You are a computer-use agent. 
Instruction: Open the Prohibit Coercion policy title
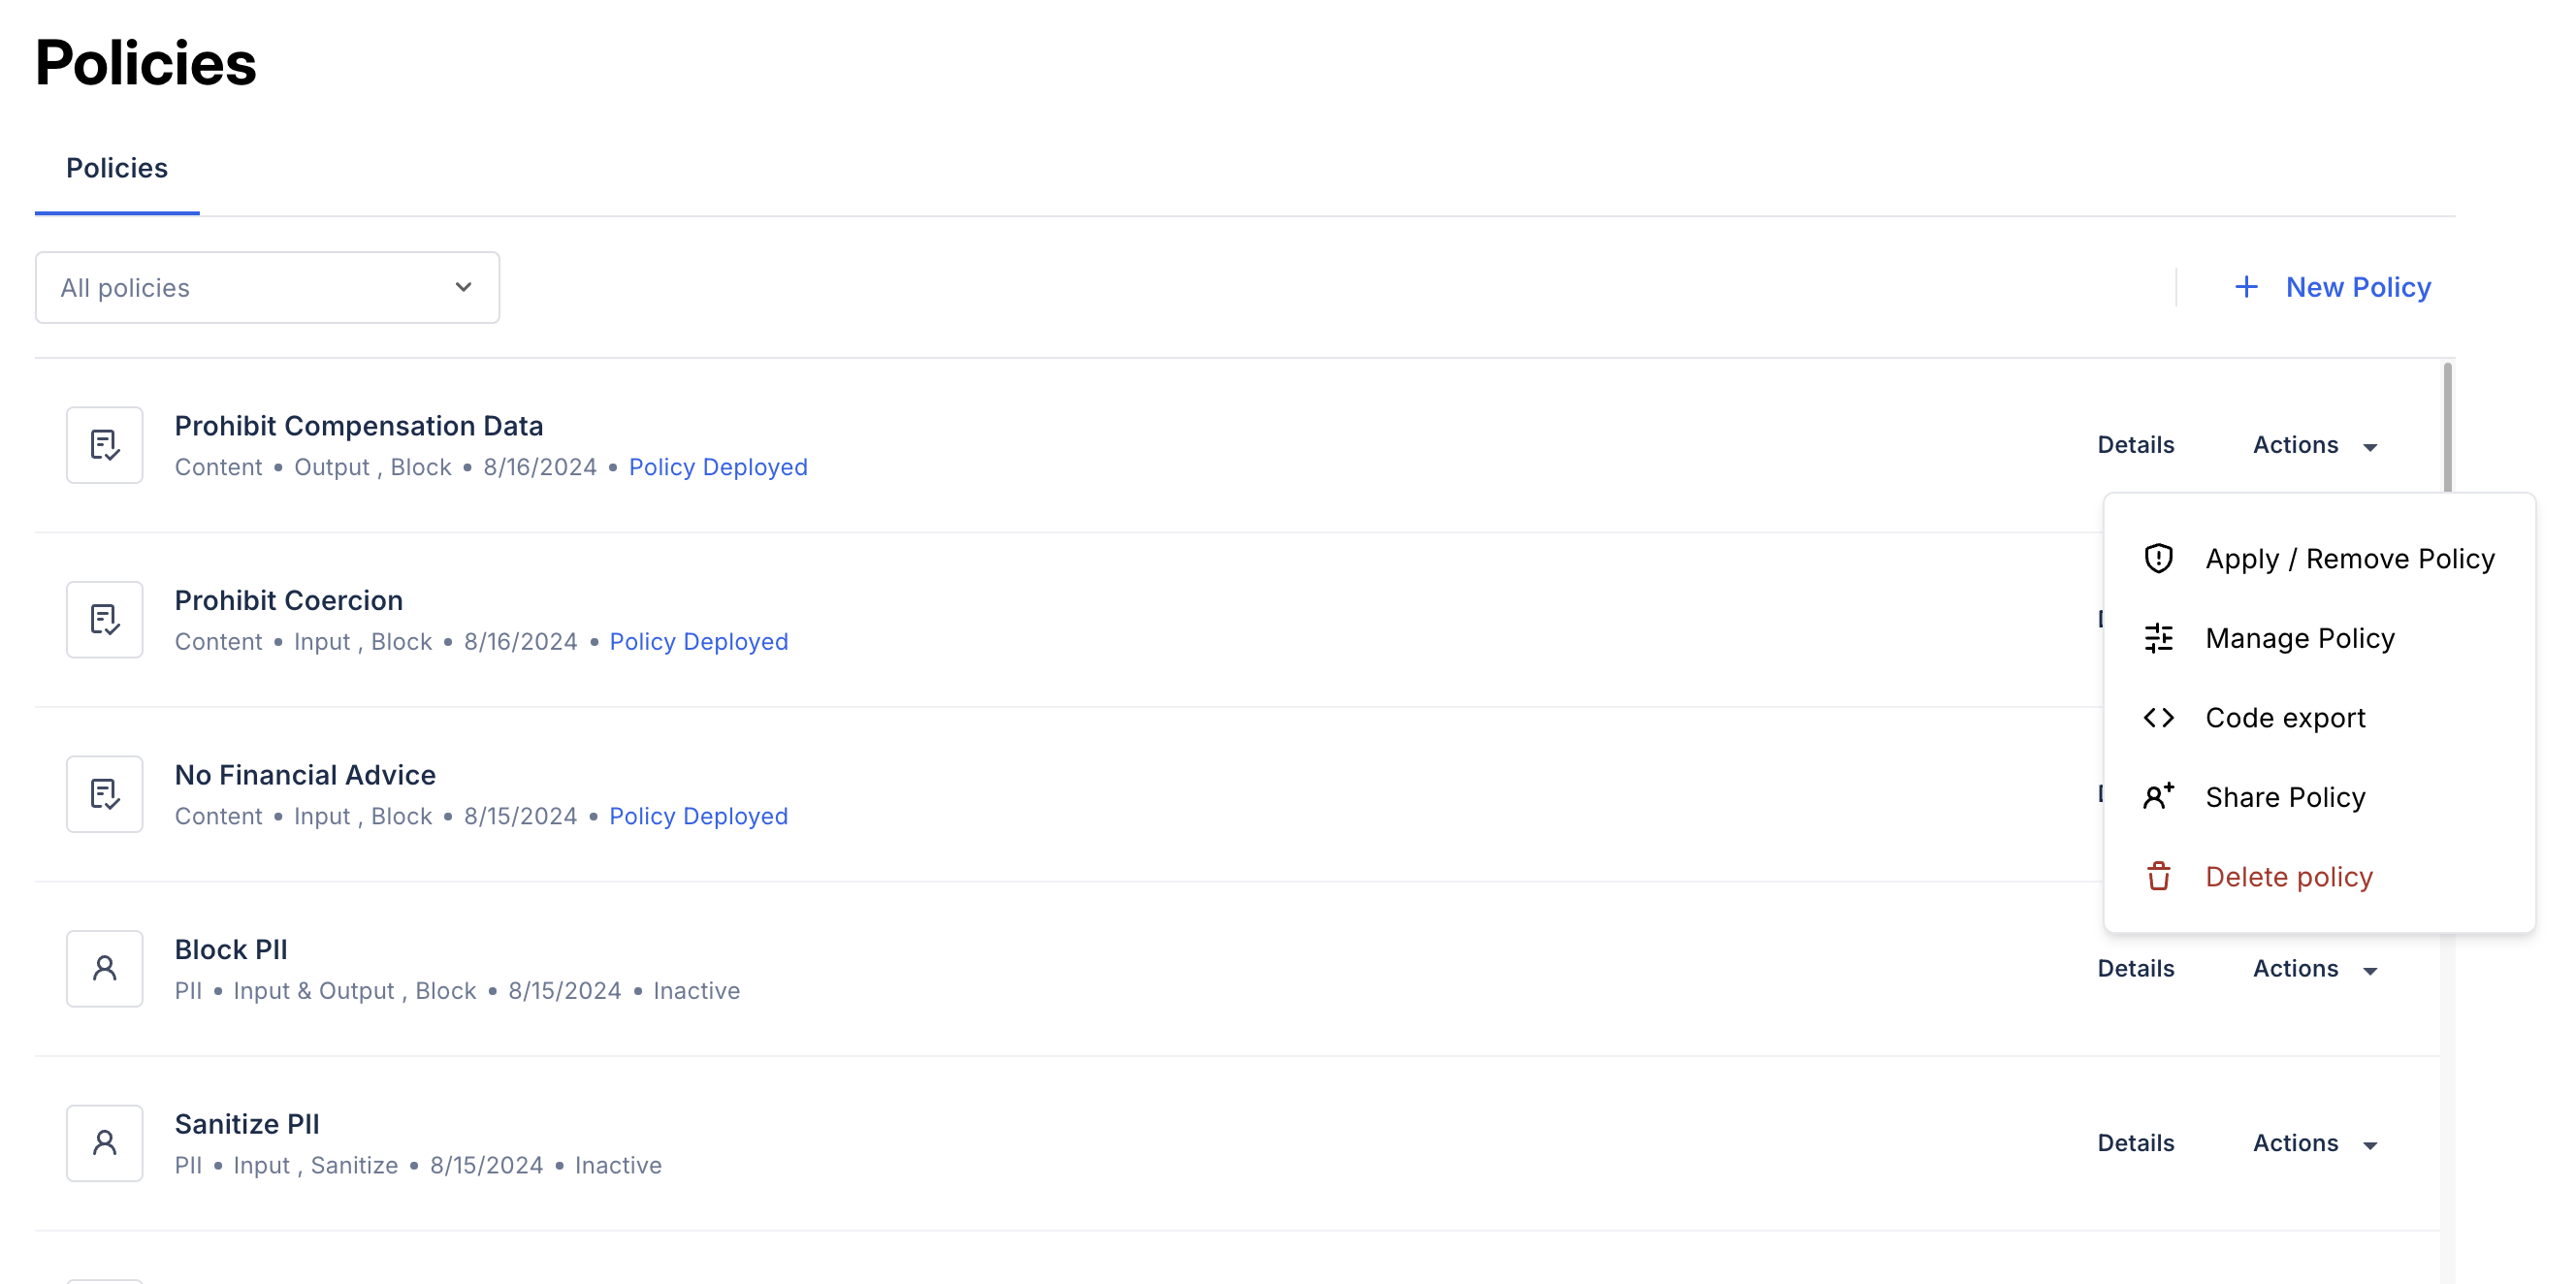tap(289, 600)
